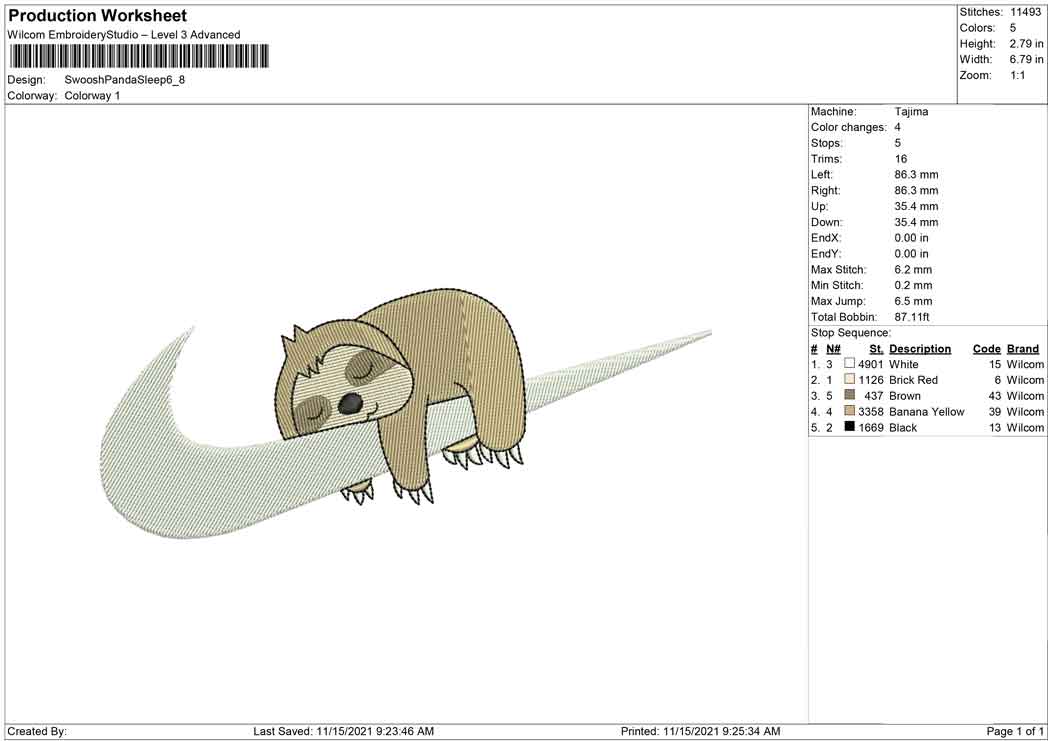
Task: Click the Page 1 of 1 footer text
Action: tap(1015, 731)
